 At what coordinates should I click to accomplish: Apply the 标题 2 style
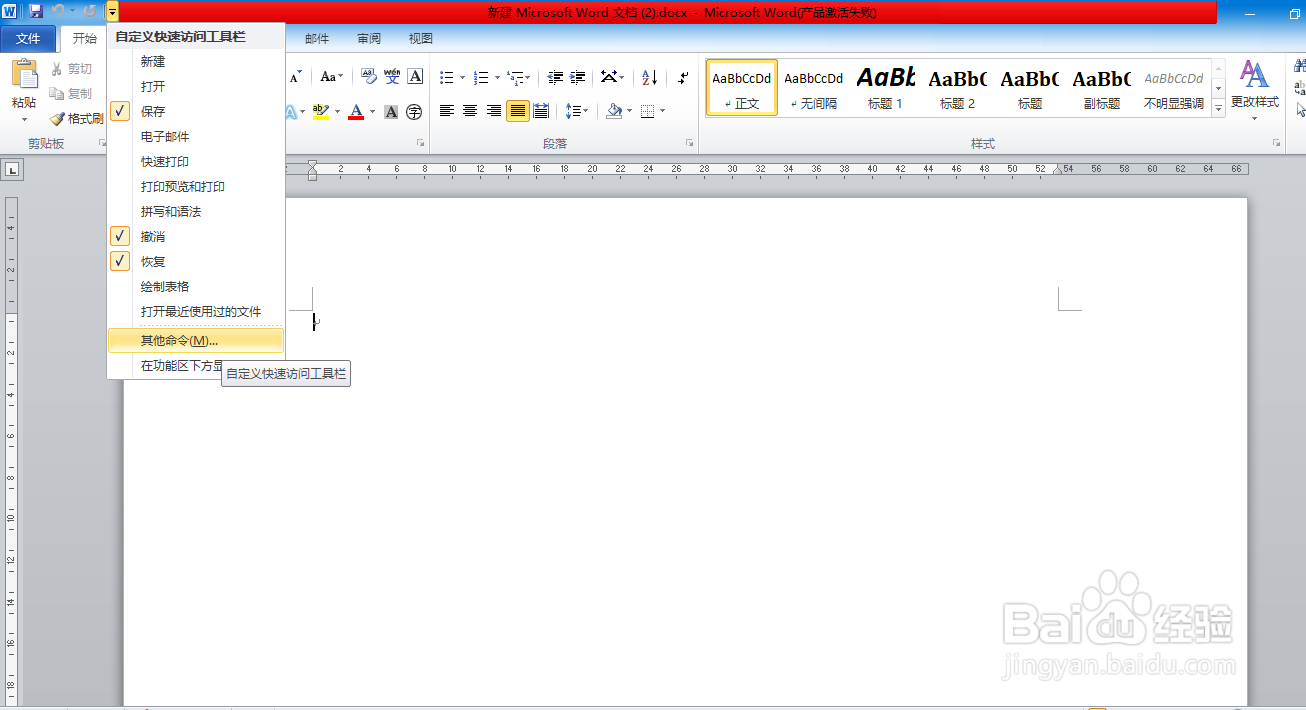point(957,88)
